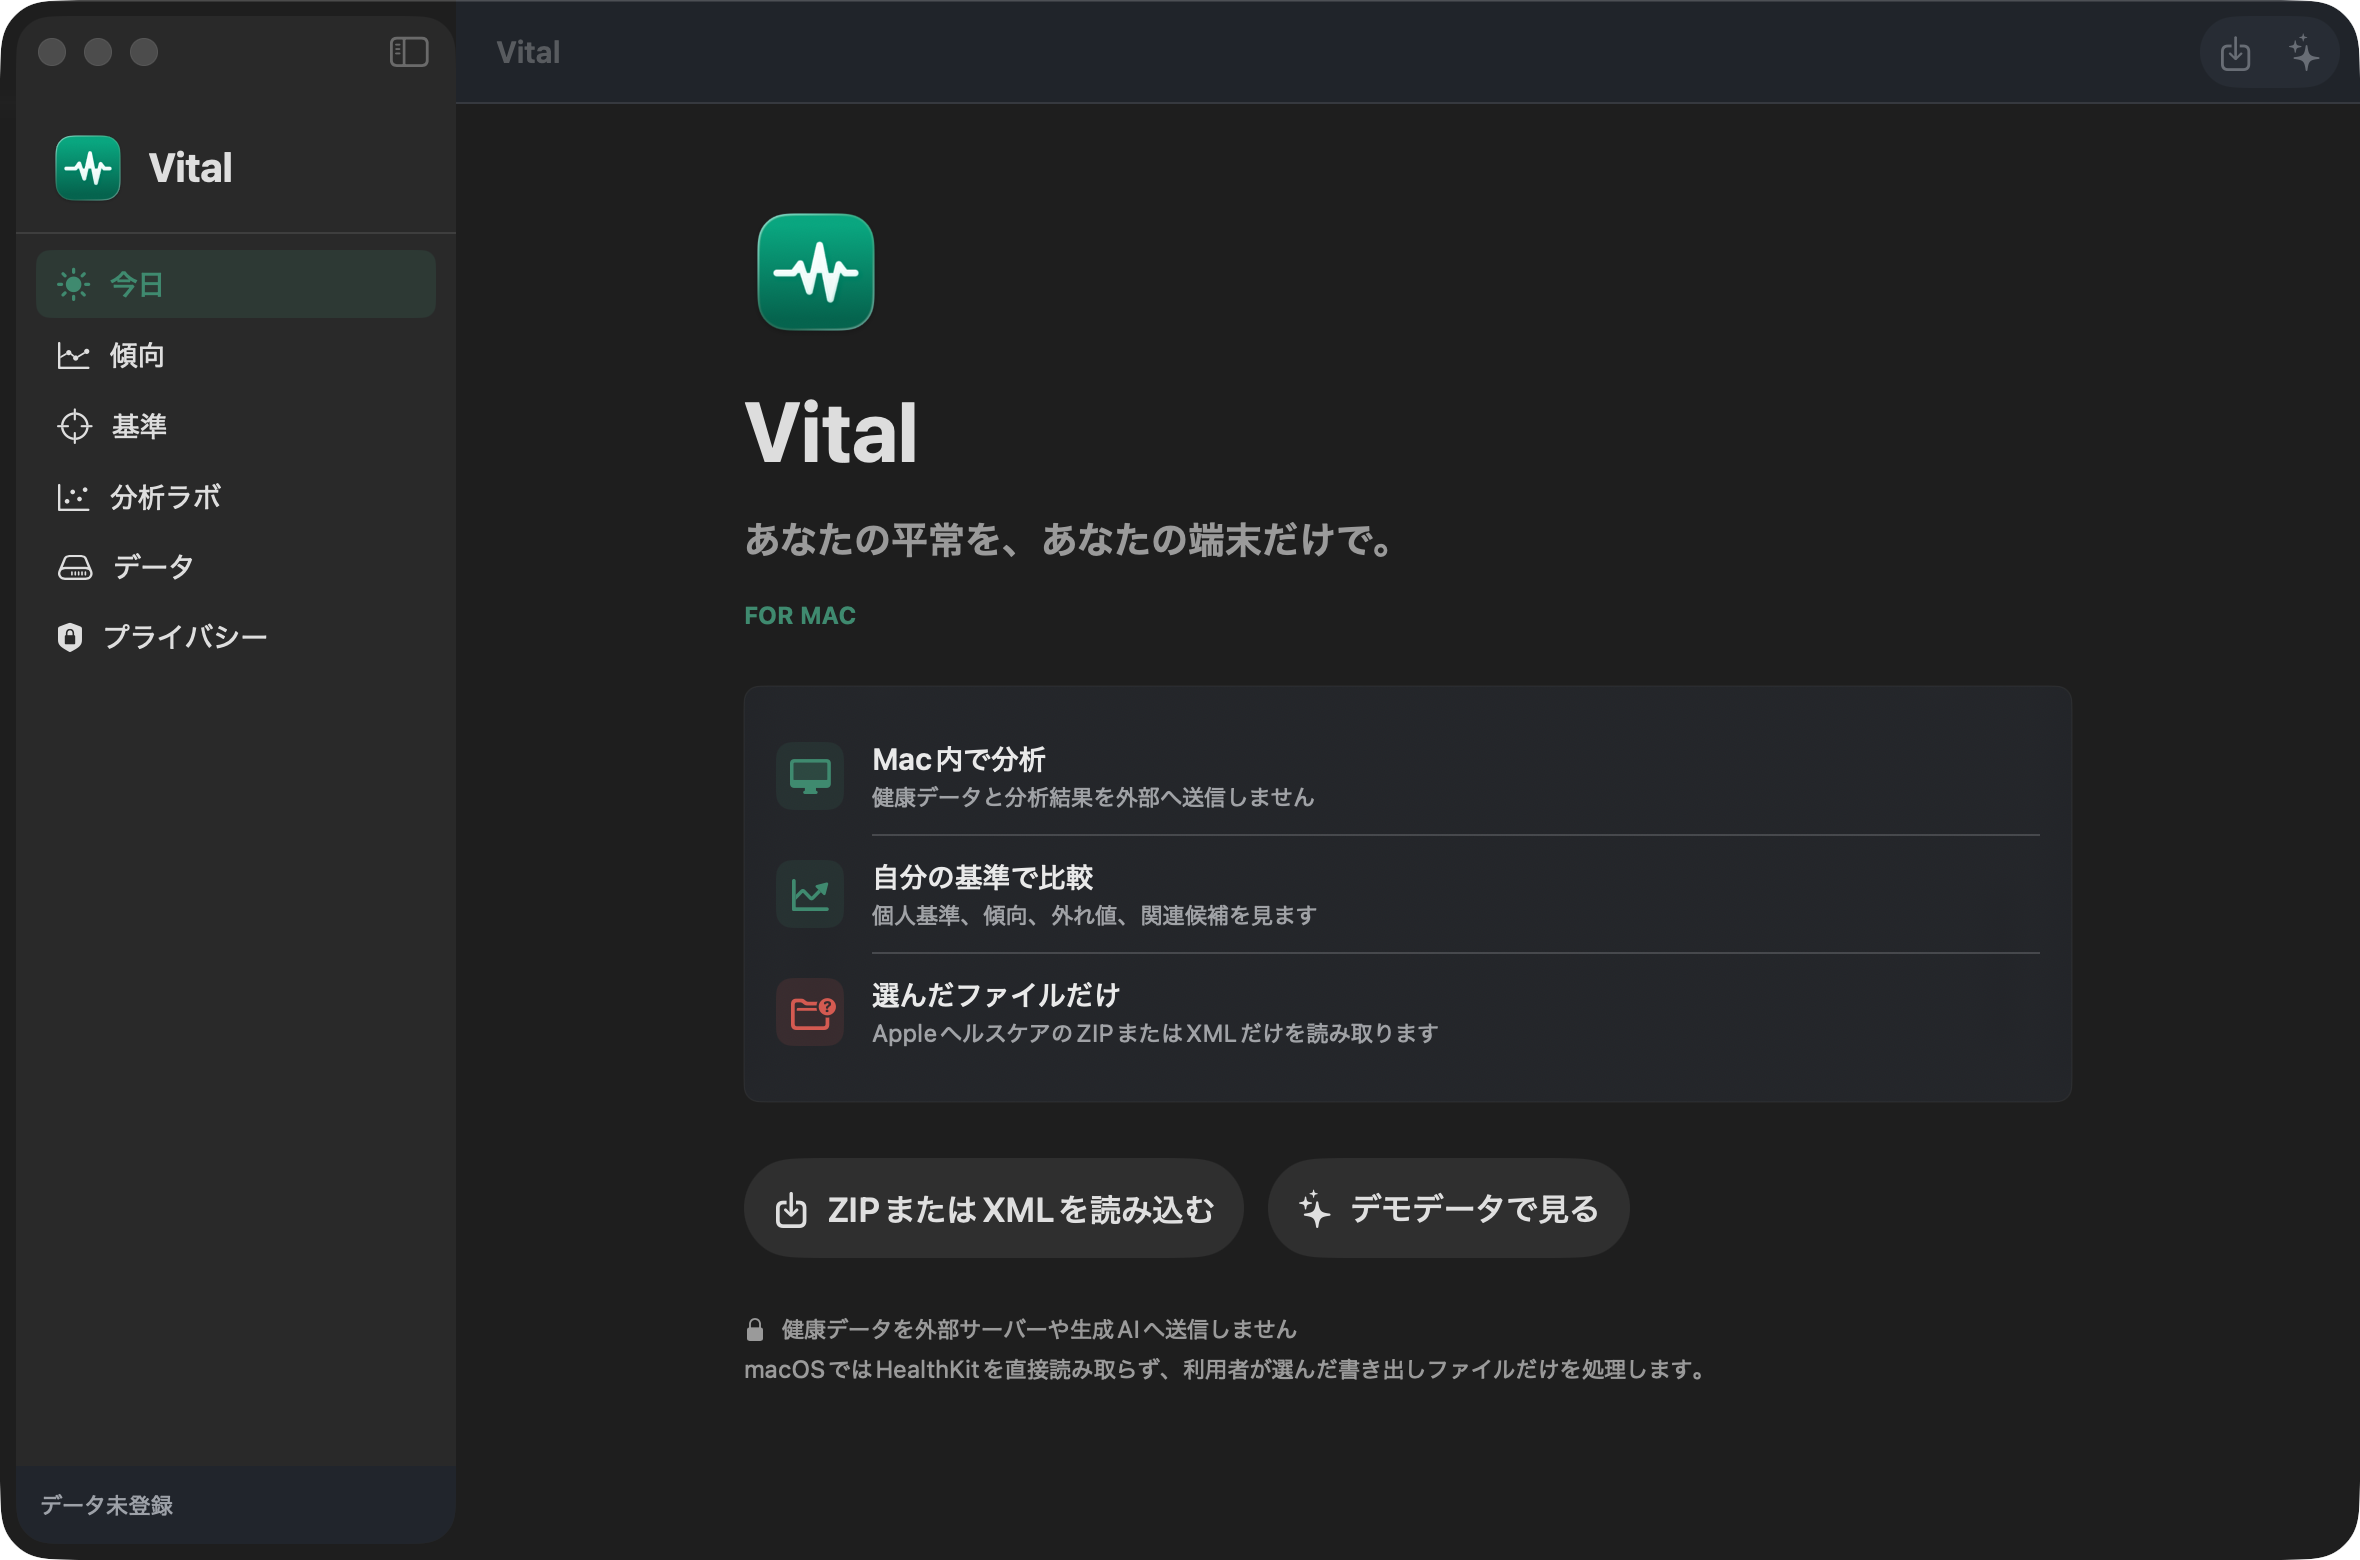Switch to the データ section
Screen dimensions: 2360x1560
(236, 567)
